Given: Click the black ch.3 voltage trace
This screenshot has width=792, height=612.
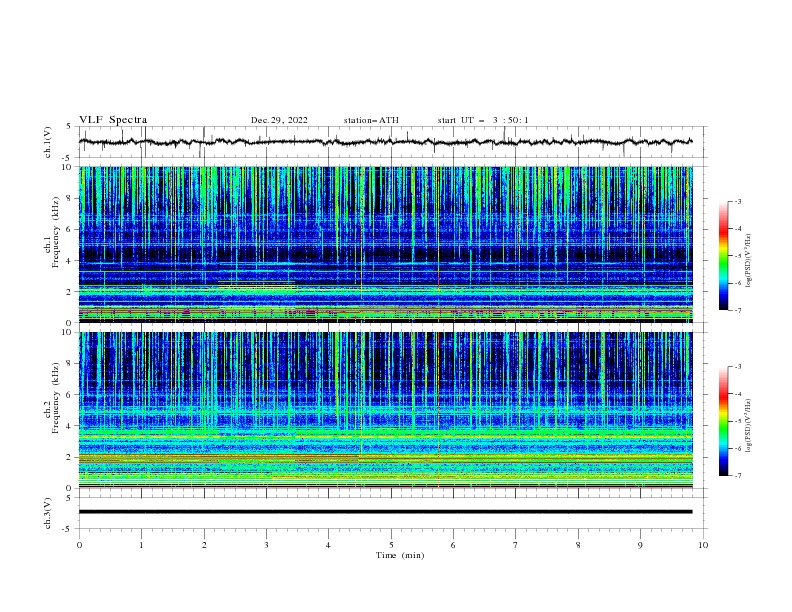Looking at the screenshot, I should click(385, 512).
